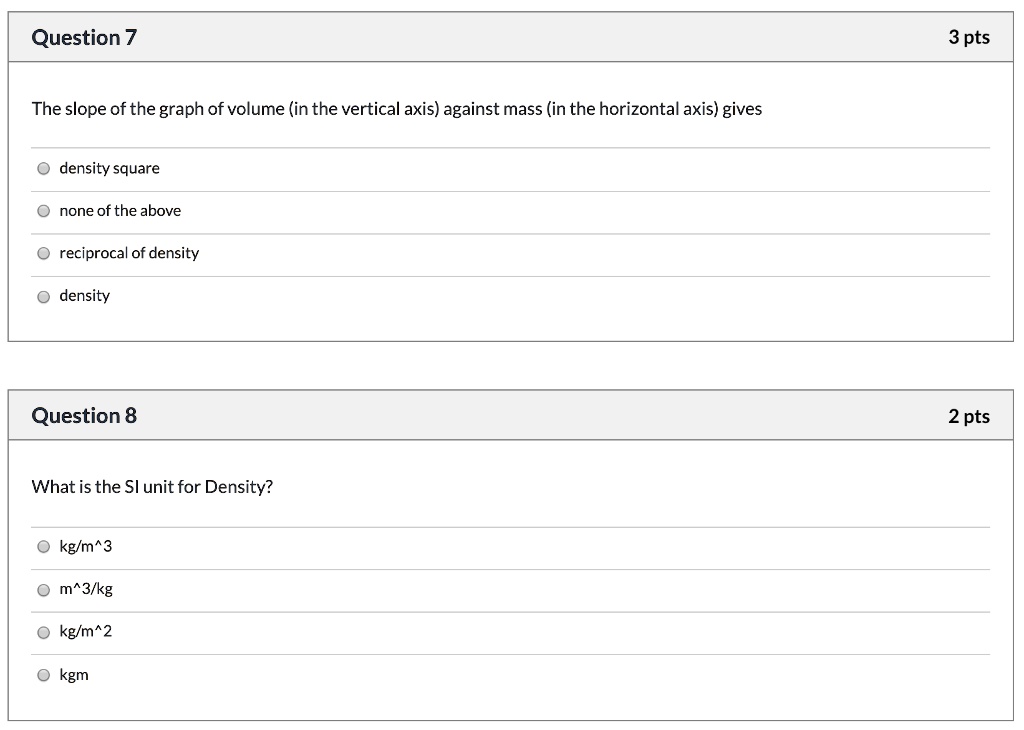Click the 'kgm' answer label text
This screenshot has width=1024, height=730.
(x=74, y=674)
